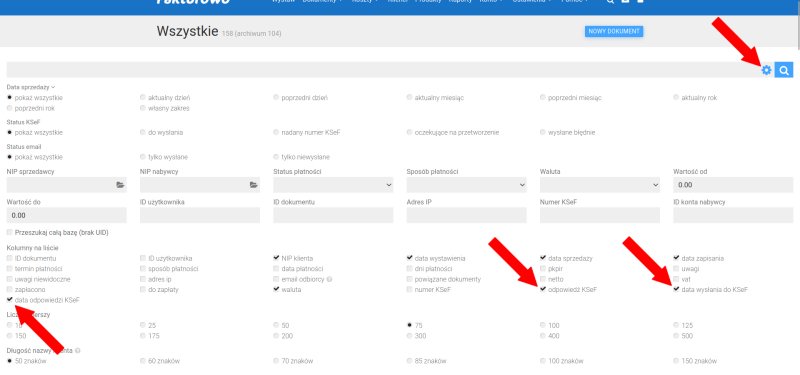Click the ID dokumentu filter input field
Image resolution: width=800 pixels, height=375 pixels.
pyautogui.click(x=333, y=215)
